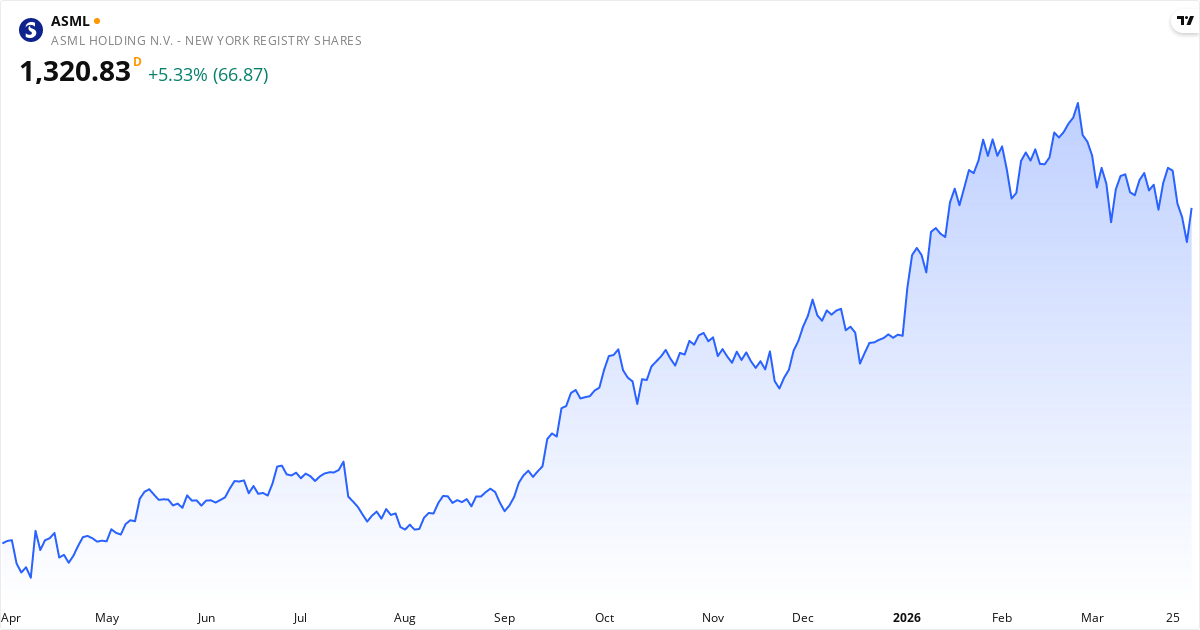The height and width of the screenshot is (630, 1200).
Task: Click the orange D delayed-data indicator
Action: [137, 62]
